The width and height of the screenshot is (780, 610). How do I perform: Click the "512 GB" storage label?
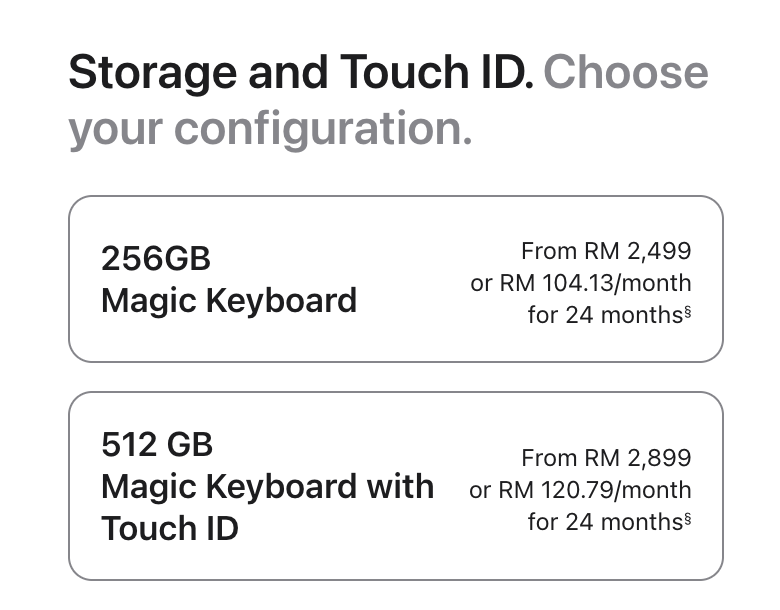point(157,444)
